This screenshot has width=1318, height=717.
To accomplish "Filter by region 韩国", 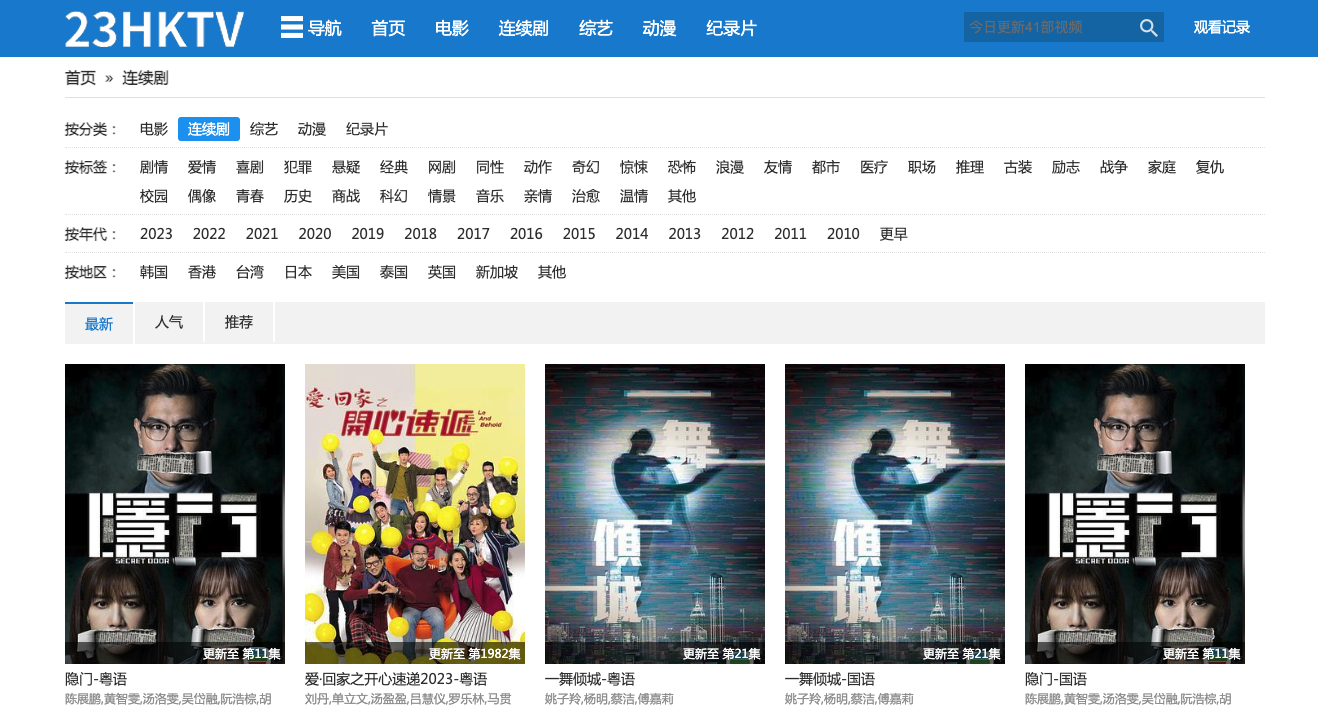I will 154,272.
